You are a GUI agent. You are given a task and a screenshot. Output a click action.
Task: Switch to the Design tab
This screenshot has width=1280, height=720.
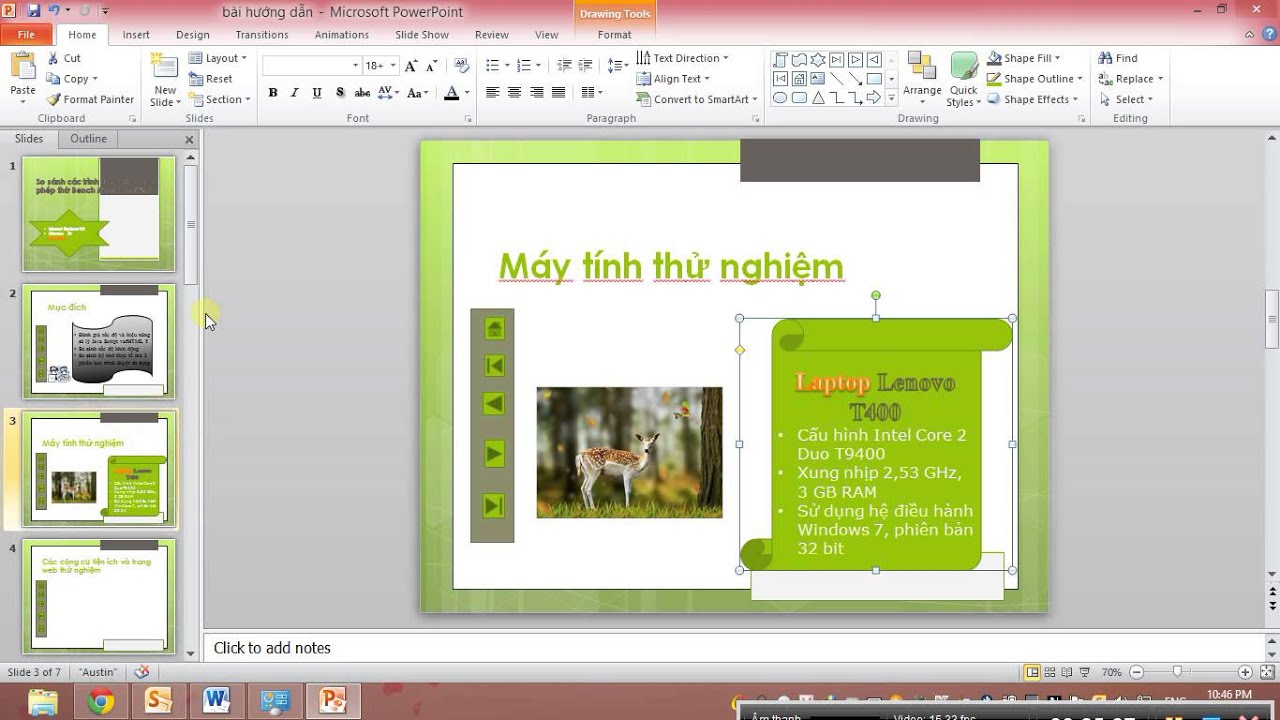193,35
